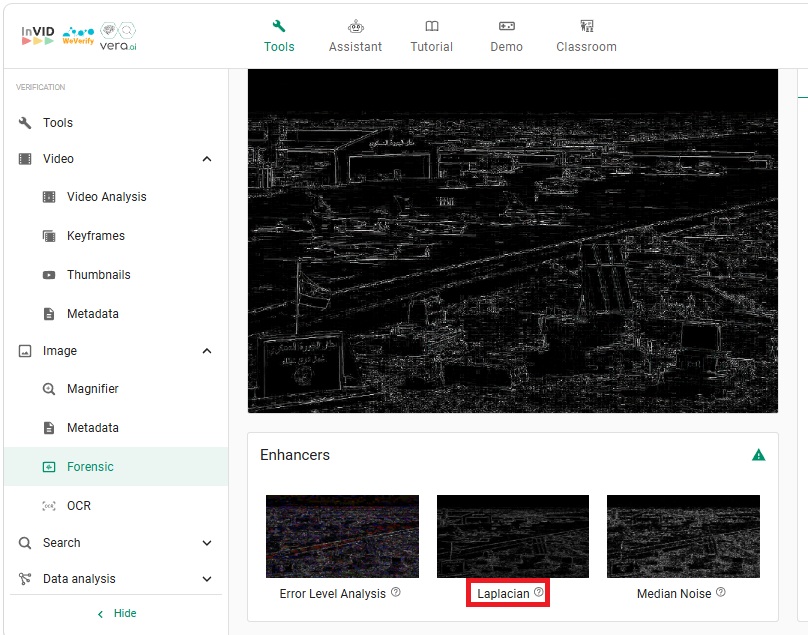This screenshot has height=635, width=808.
Task: Click the Magnifier zoom icon
Action: [49, 389]
